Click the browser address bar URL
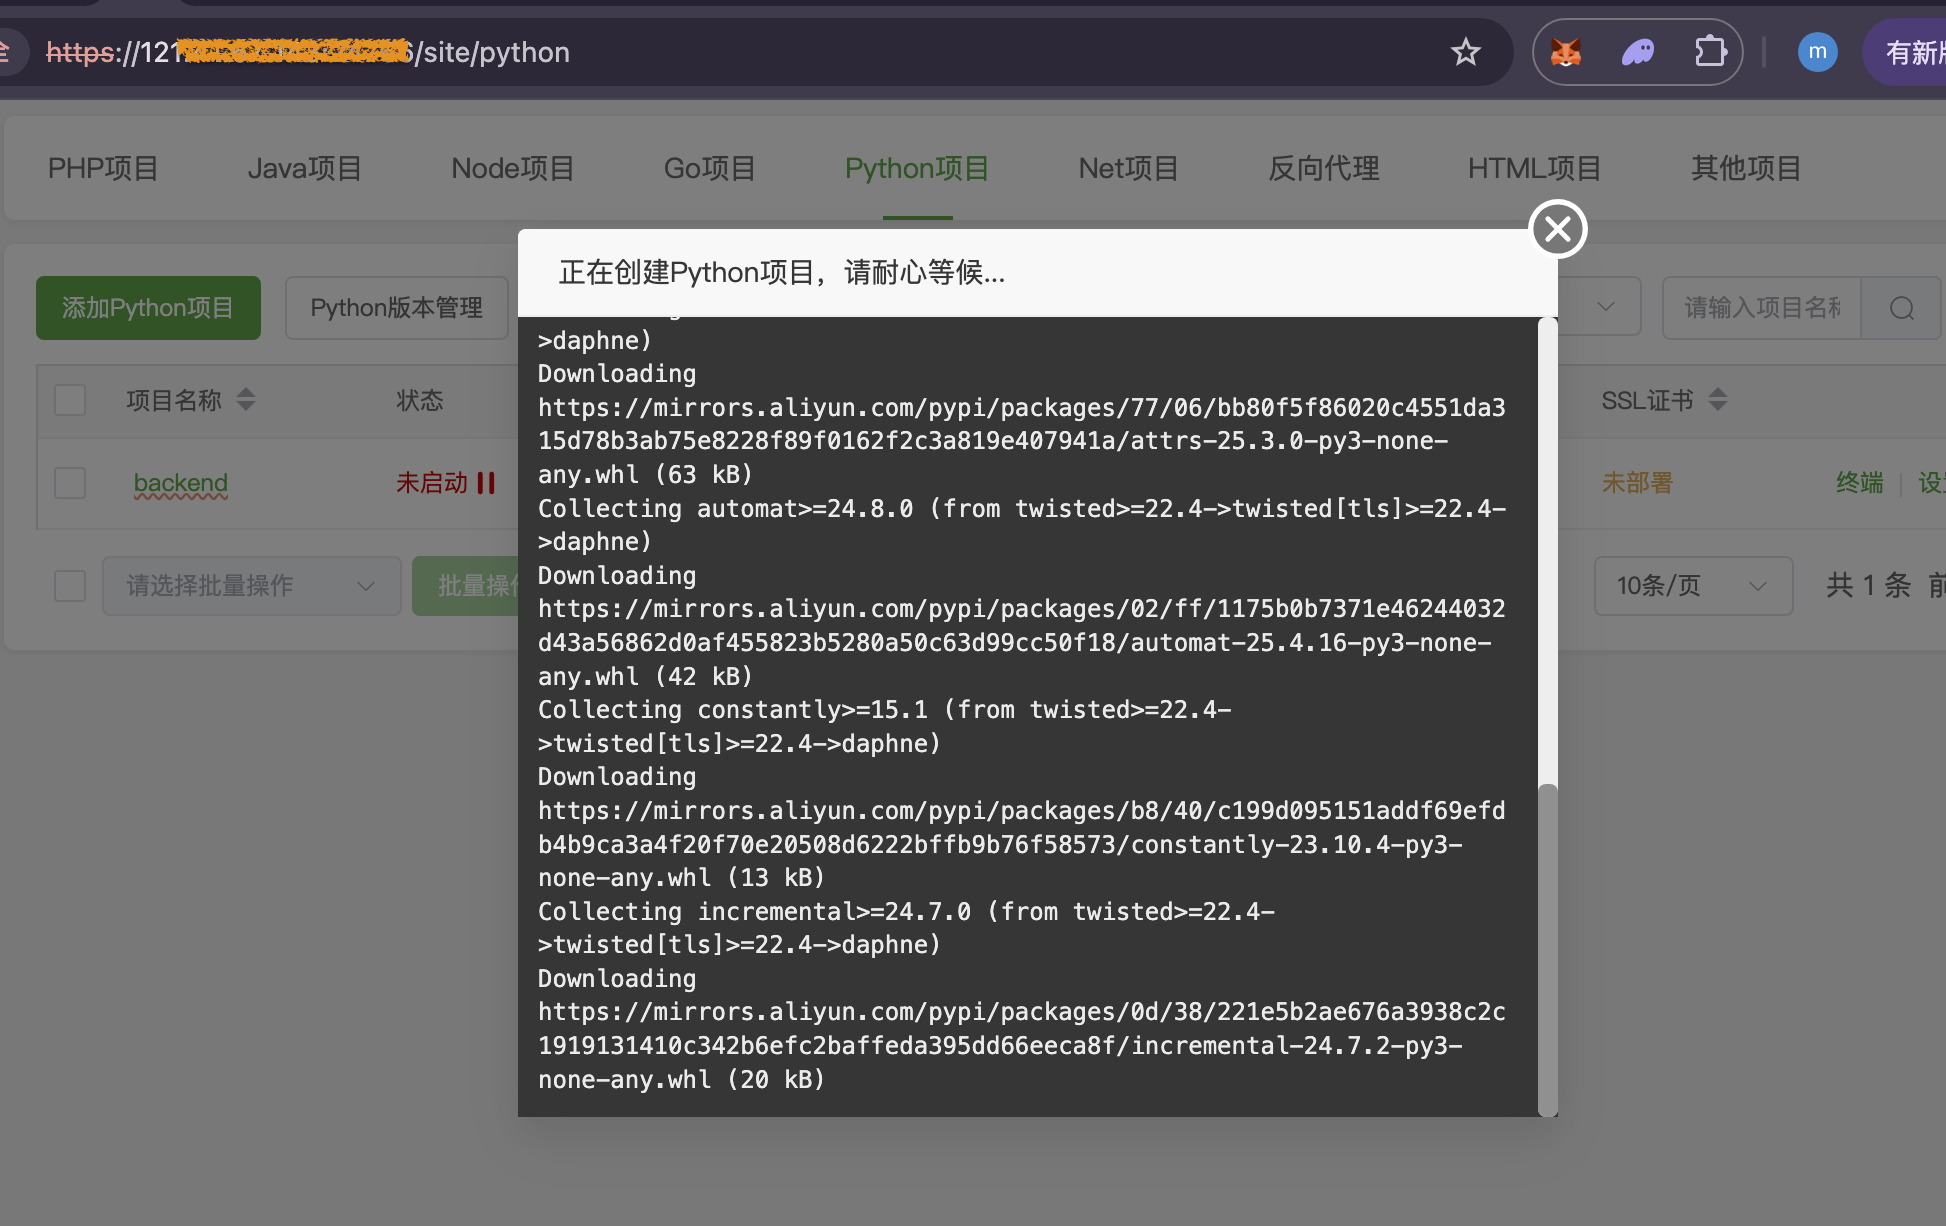 pos(308,52)
